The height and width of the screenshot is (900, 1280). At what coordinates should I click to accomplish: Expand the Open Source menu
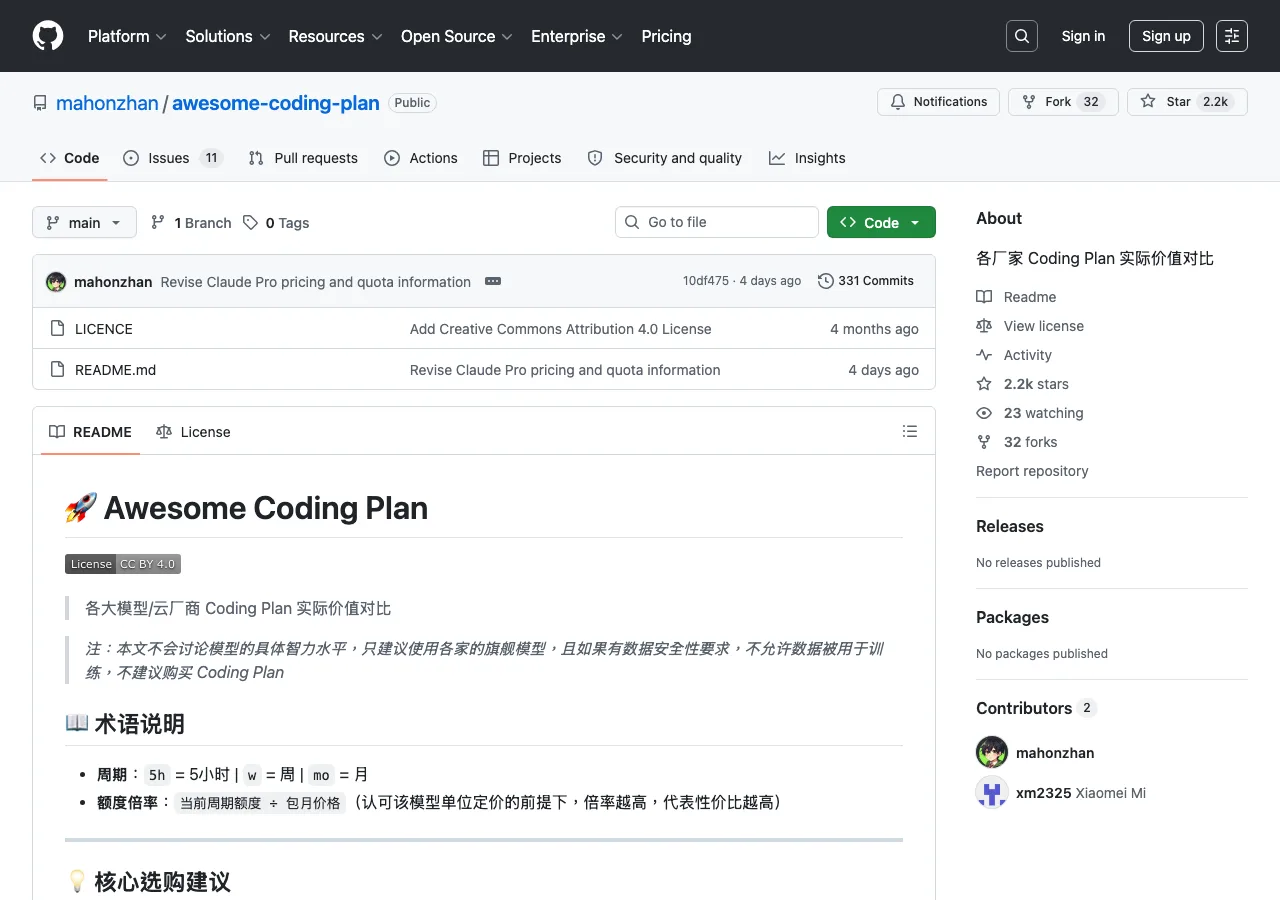click(457, 36)
